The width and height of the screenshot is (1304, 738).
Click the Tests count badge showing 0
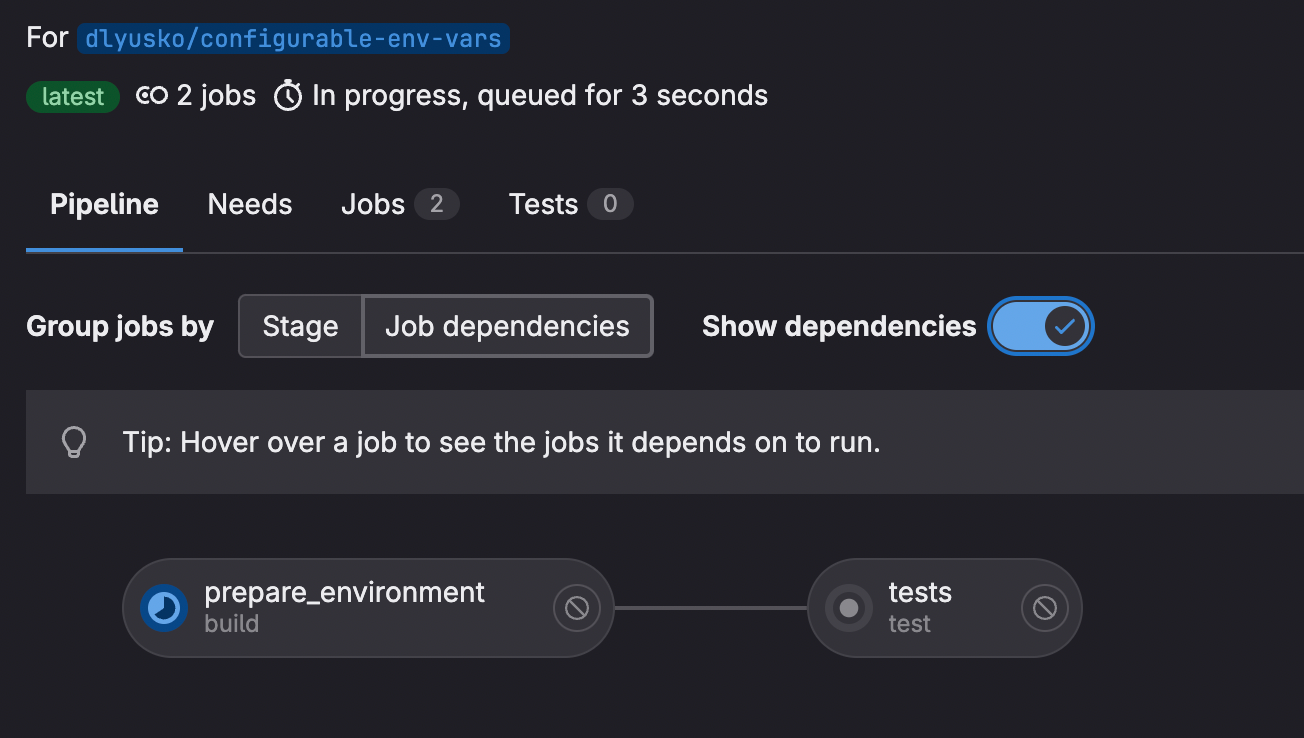pos(610,205)
